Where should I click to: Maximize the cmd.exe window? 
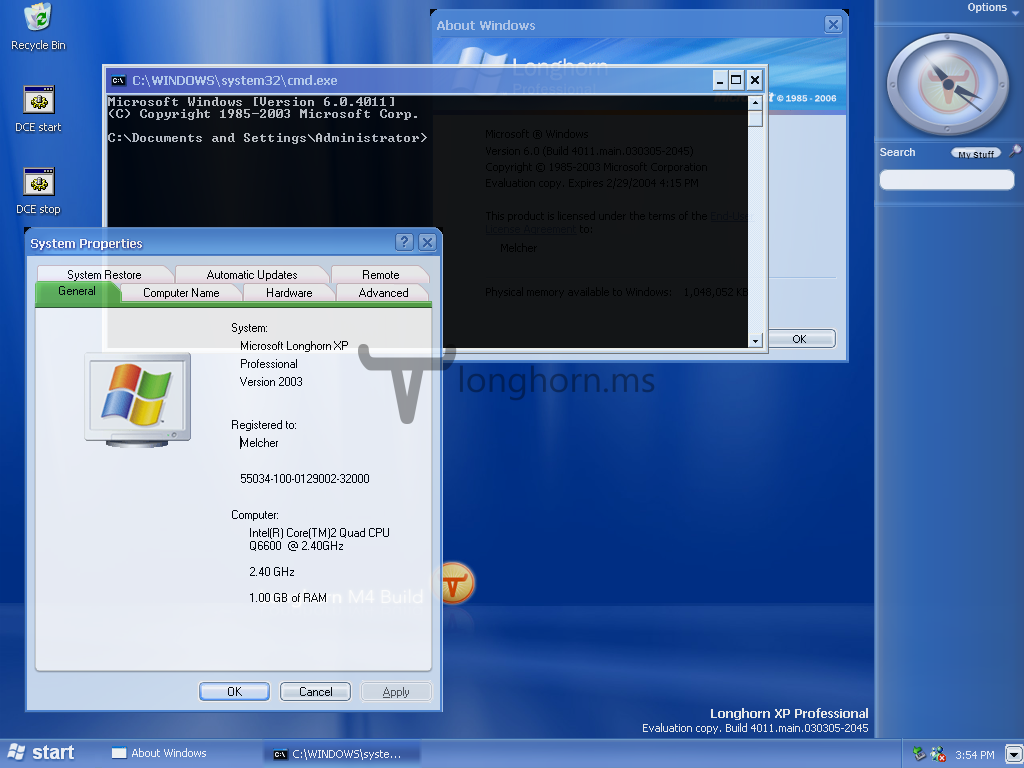736,80
